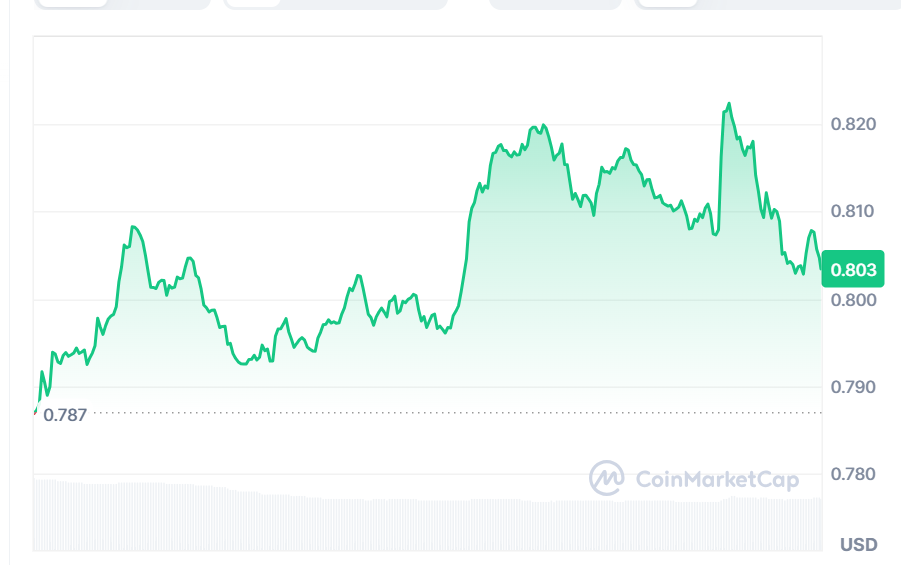Click the green 0.803 current price tag

[853, 269]
